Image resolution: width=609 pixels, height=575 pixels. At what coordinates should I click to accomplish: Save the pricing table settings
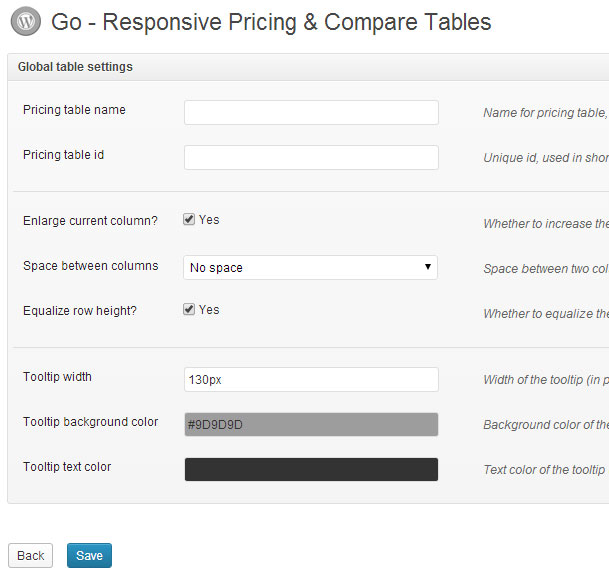point(89,555)
